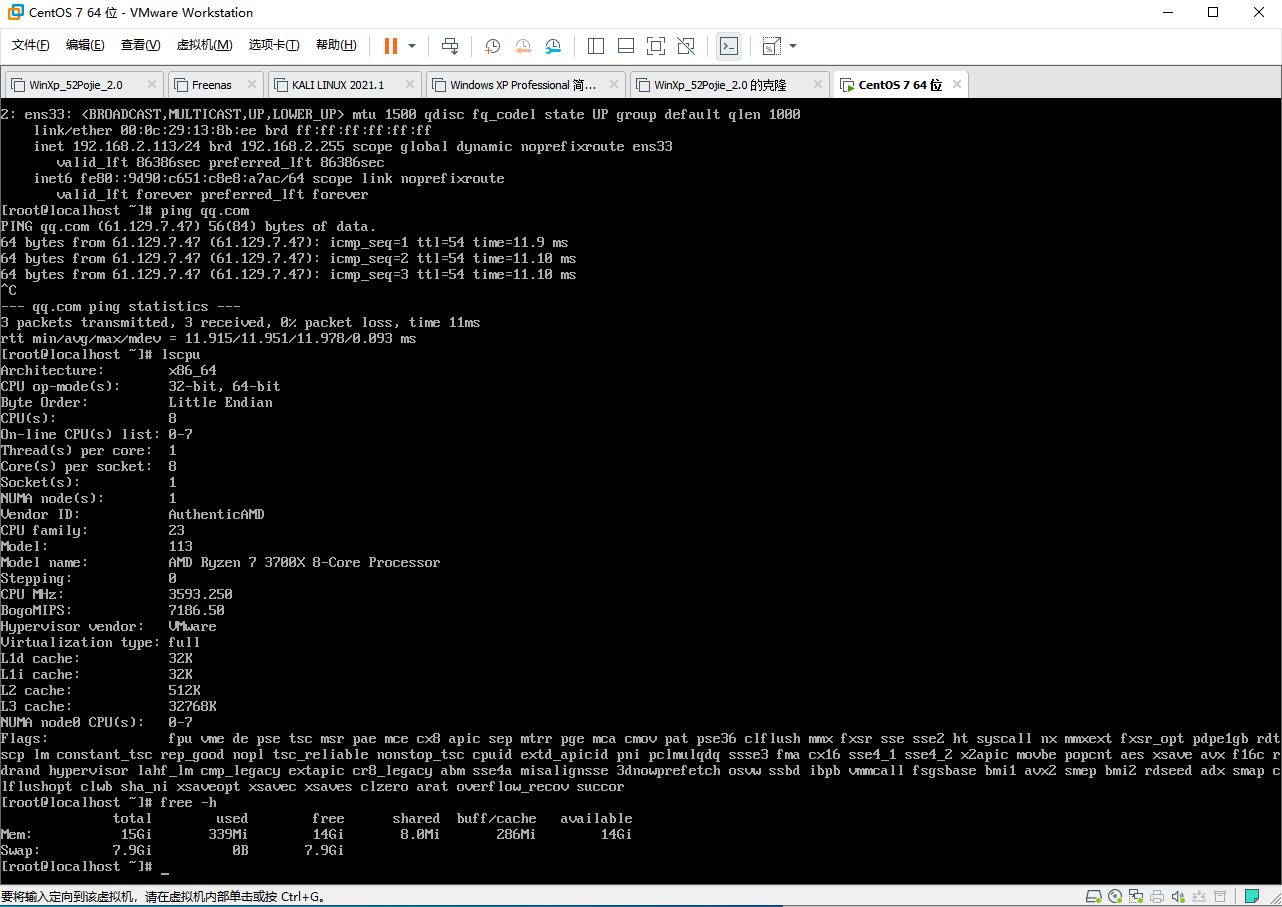Image resolution: width=1282 pixels, height=907 pixels.
Task: Click the Freenas tab VM icon
Action: [180, 85]
